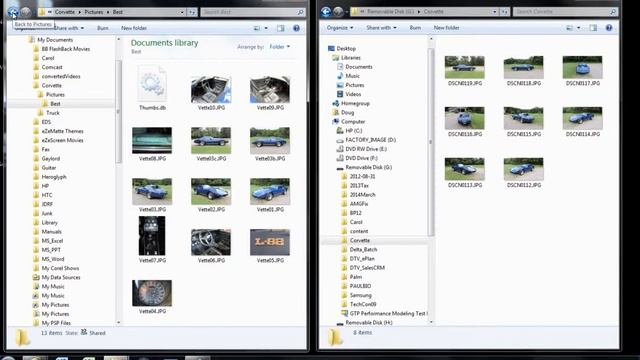Open the 2014March folder on Removable Disk
The height and width of the screenshot is (360, 640).
(362, 195)
